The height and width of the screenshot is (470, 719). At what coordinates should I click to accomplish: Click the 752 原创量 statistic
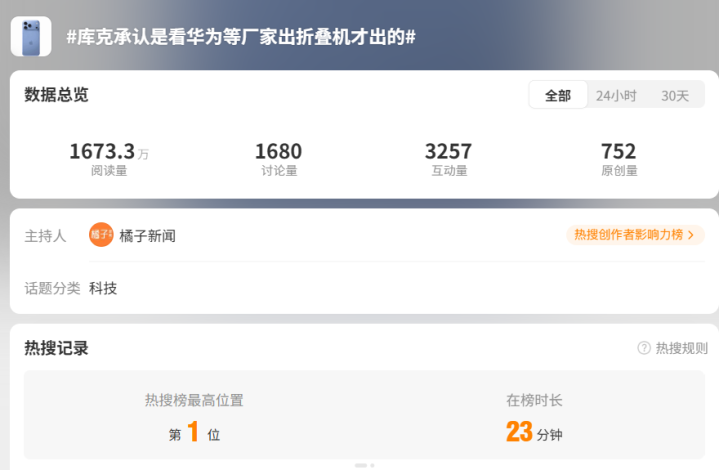[x=619, y=159]
